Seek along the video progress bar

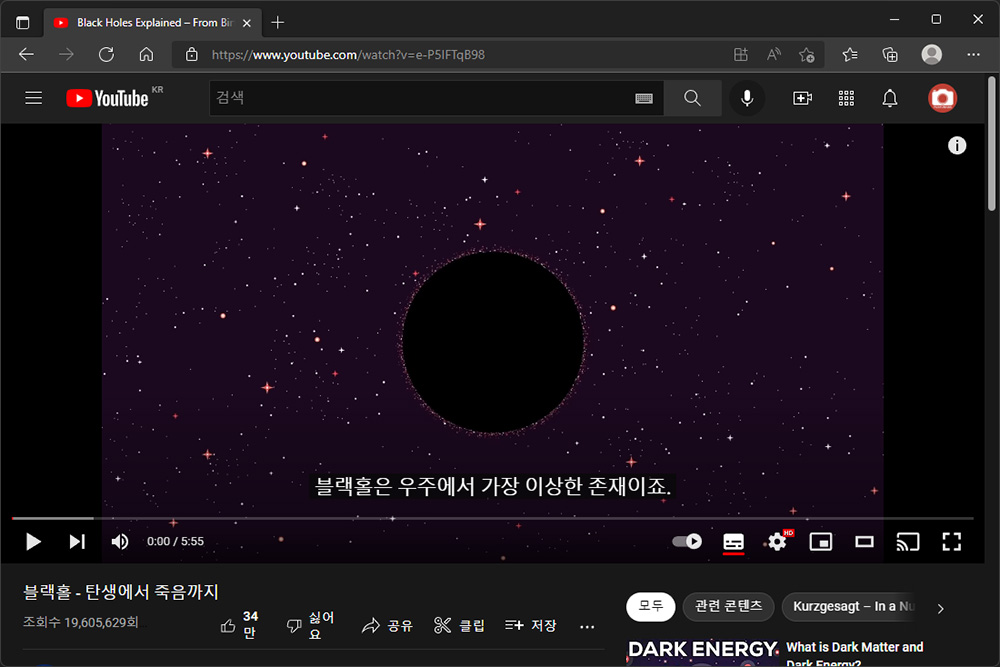tap(492, 518)
